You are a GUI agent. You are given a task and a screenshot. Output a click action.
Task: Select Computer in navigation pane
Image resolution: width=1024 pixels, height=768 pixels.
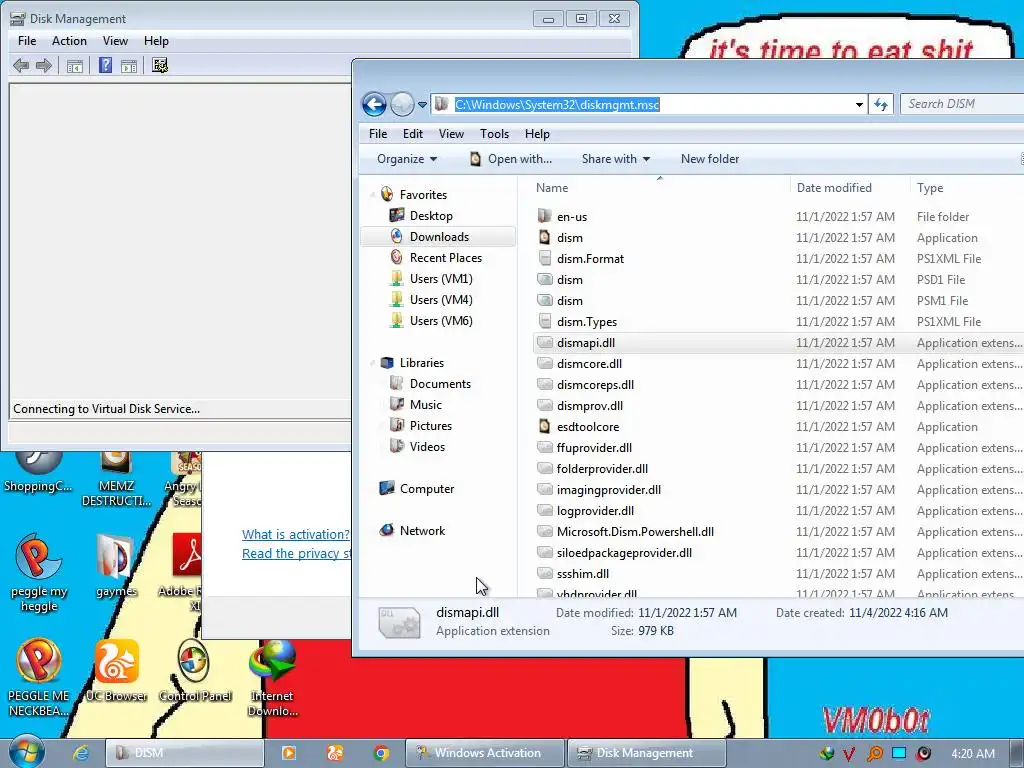[426, 488]
